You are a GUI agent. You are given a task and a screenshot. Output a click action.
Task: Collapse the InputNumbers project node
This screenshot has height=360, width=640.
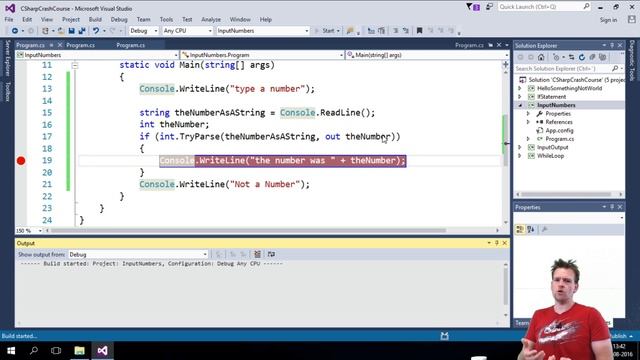[520, 105]
